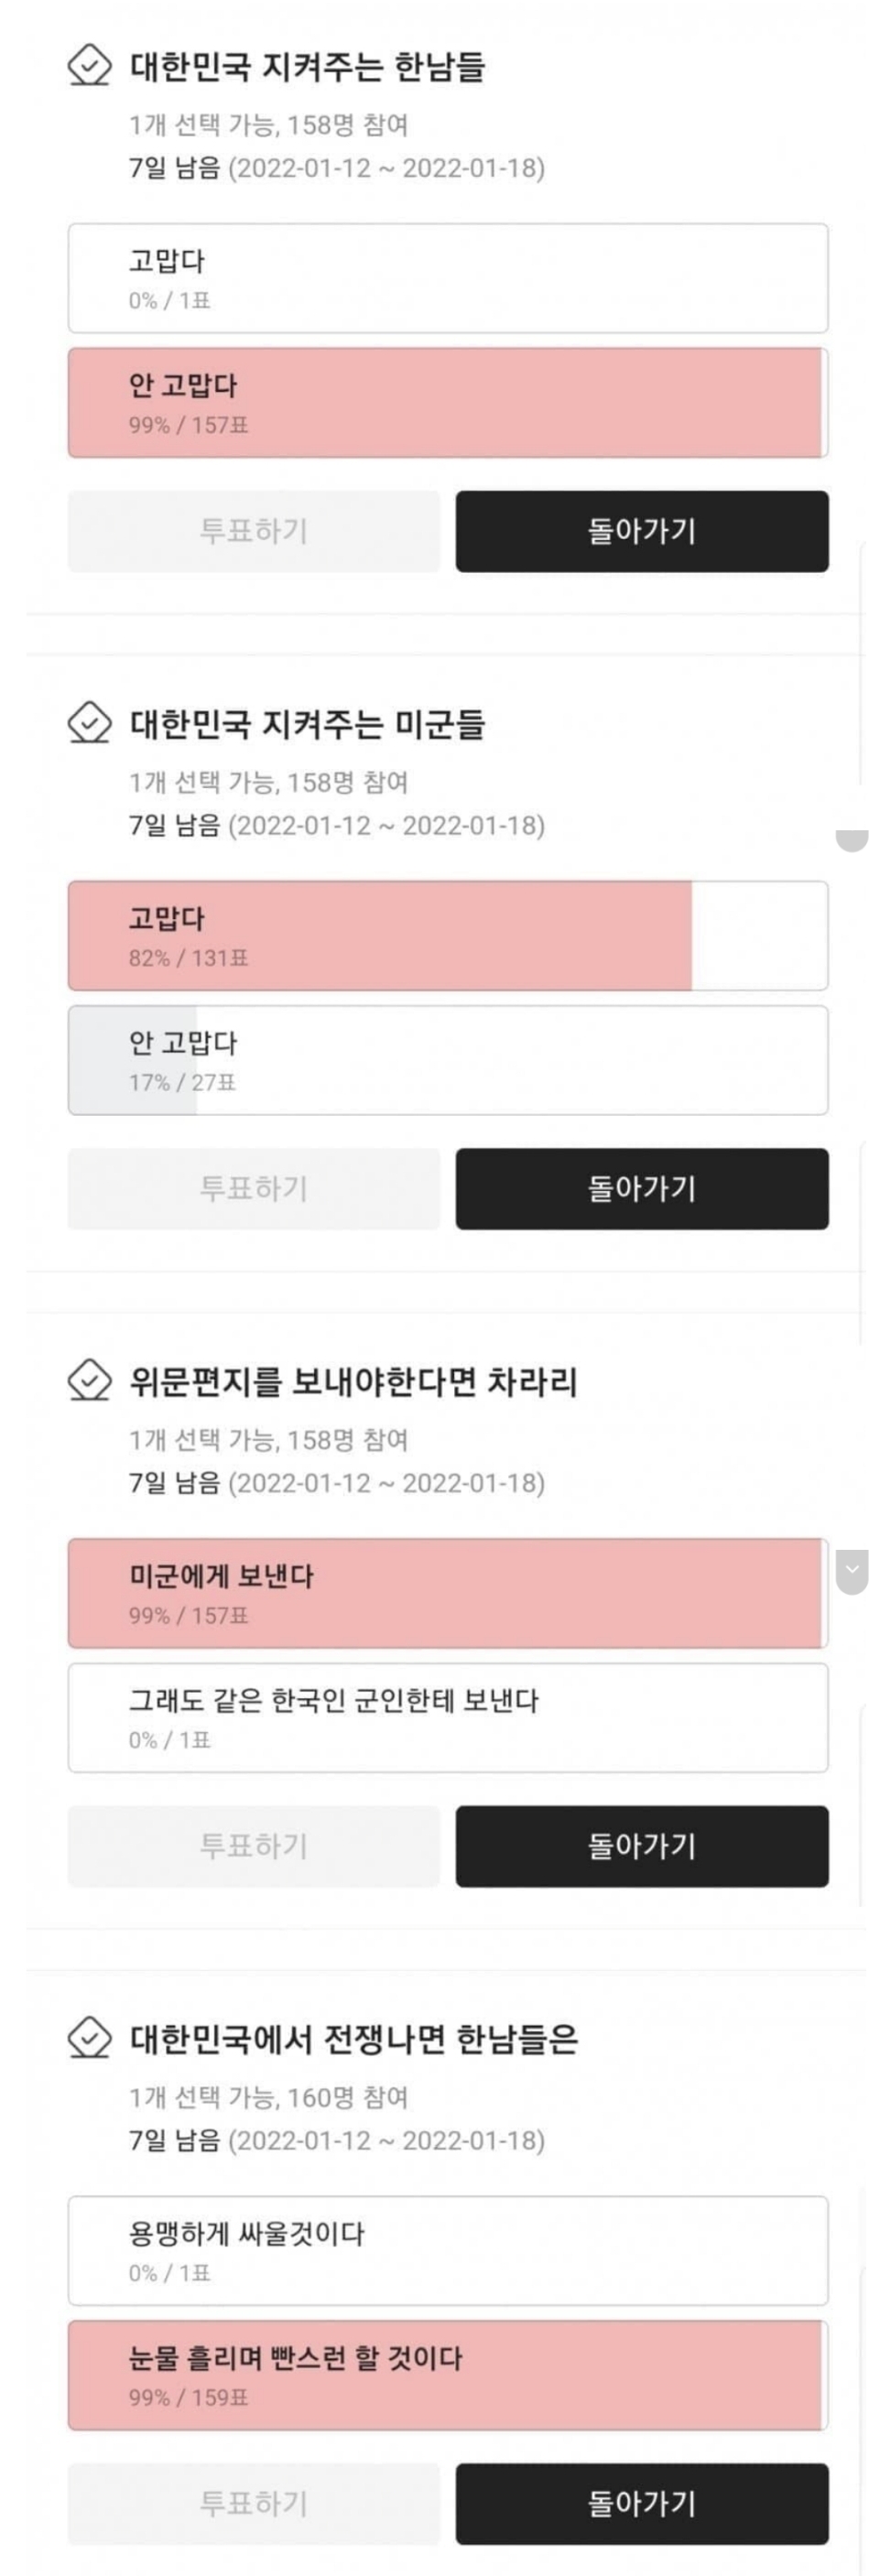Click '투표하기' under the 위문편지 poll
Image resolution: width=869 pixels, height=2576 pixels.
253,1846
